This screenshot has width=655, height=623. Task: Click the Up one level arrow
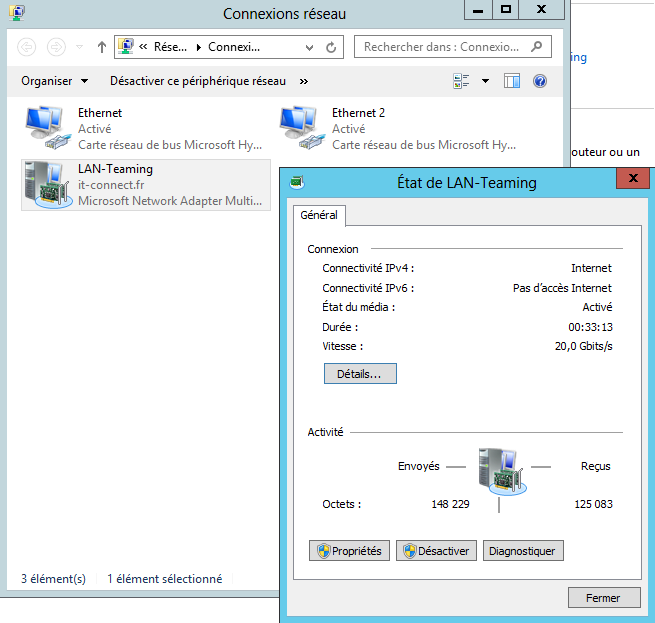(x=102, y=47)
